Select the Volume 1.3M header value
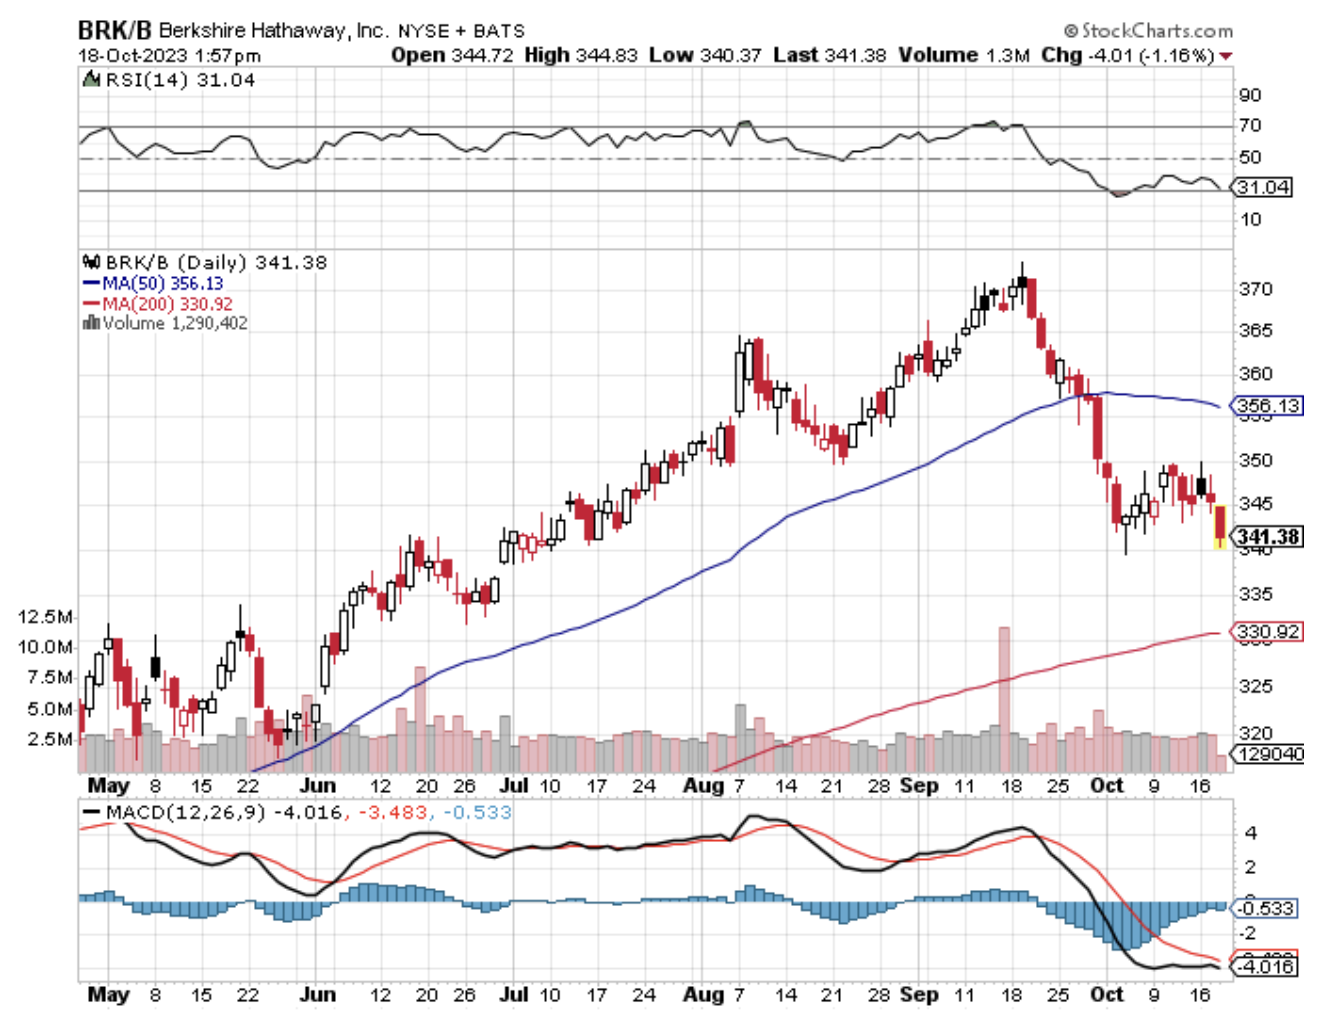The image size is (1334, 1030). (963, 55)
